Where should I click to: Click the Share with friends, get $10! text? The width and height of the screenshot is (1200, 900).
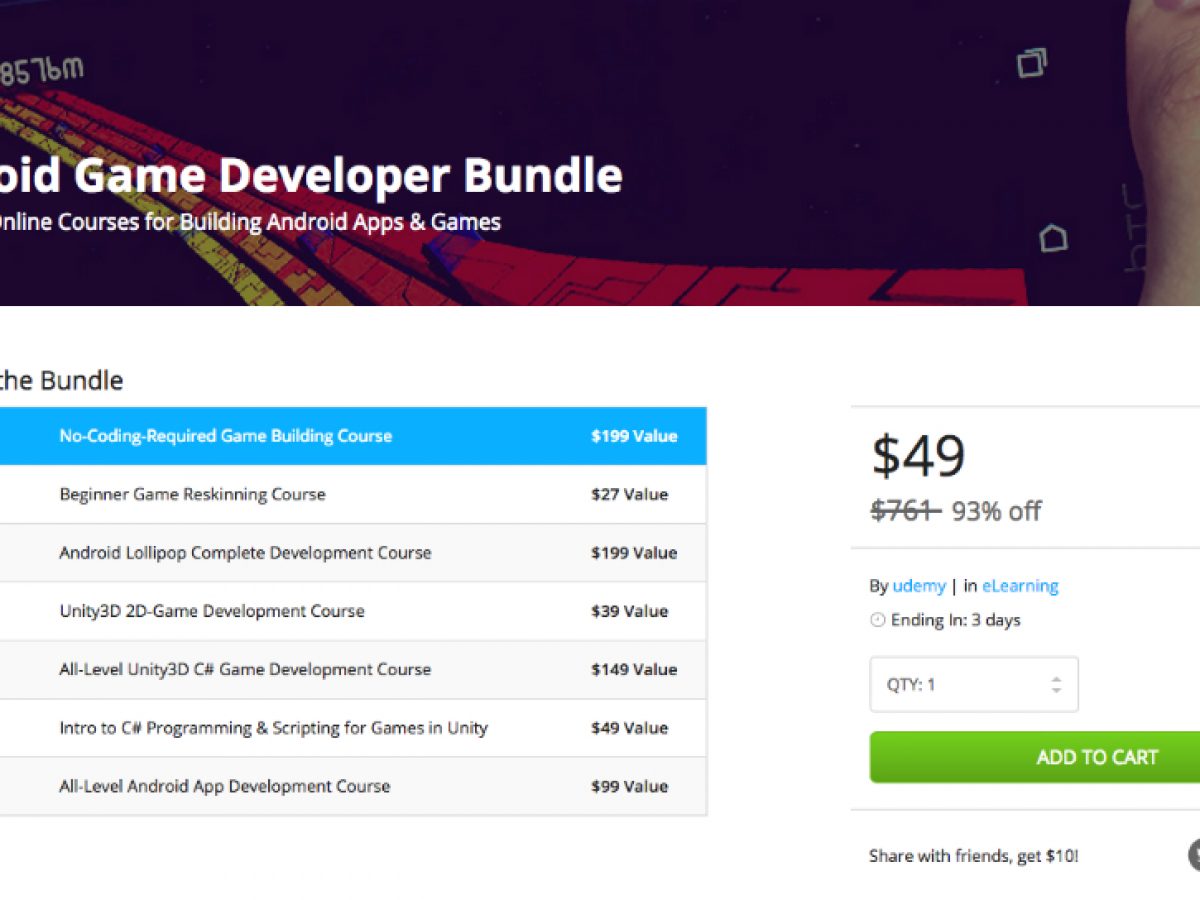(973, 856)
